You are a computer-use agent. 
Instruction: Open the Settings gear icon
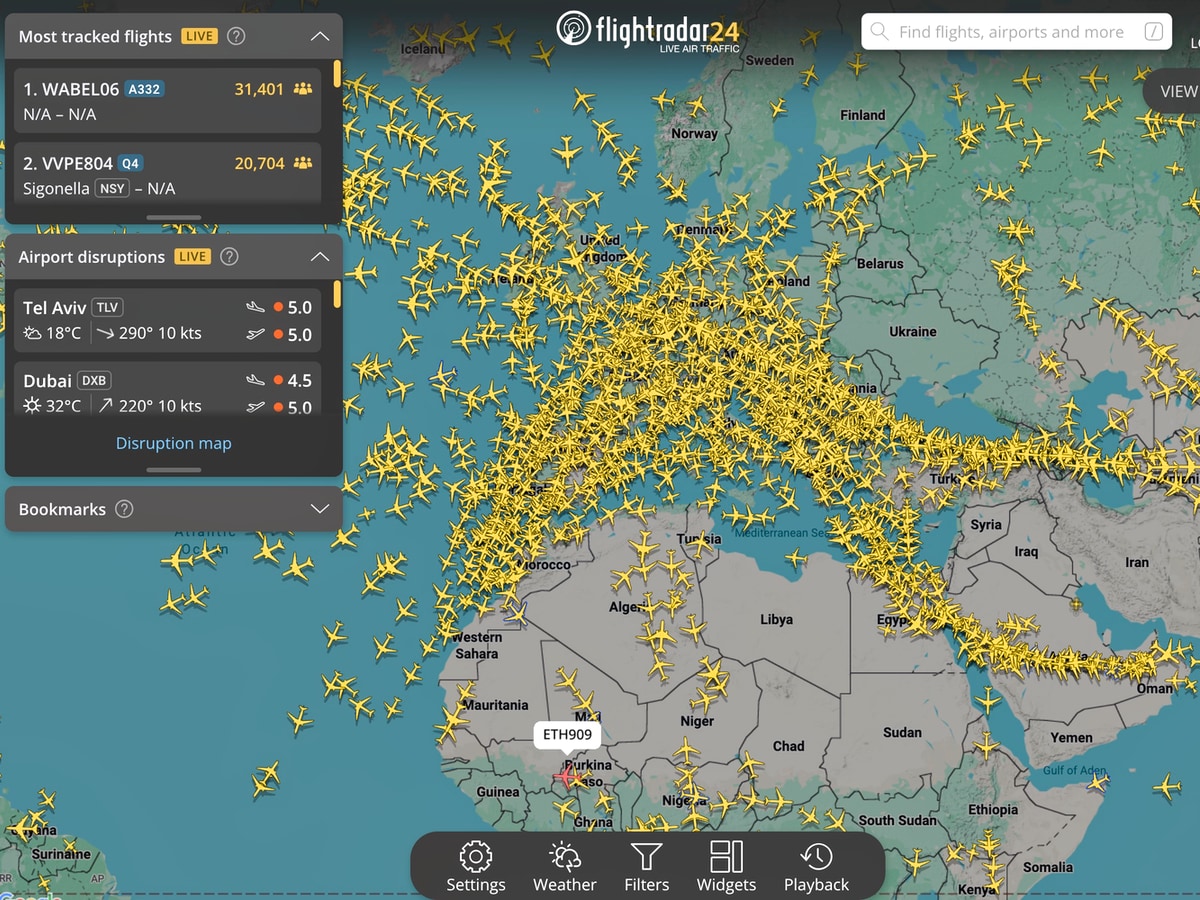(476, 866)
